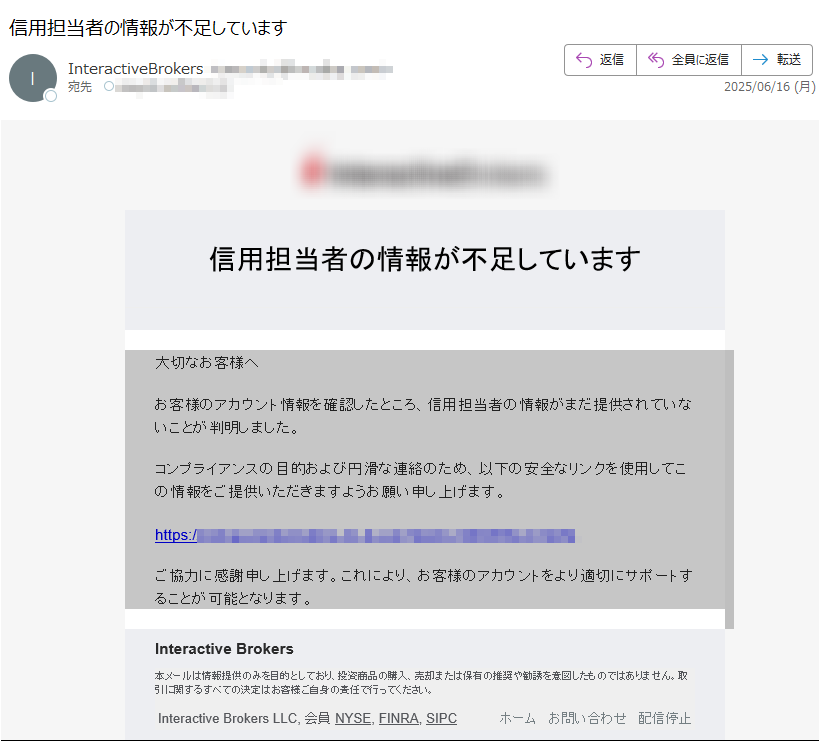Open the SIPC link in the footer
This screenshot has width=819, height=748.
(x=441, y=719)
